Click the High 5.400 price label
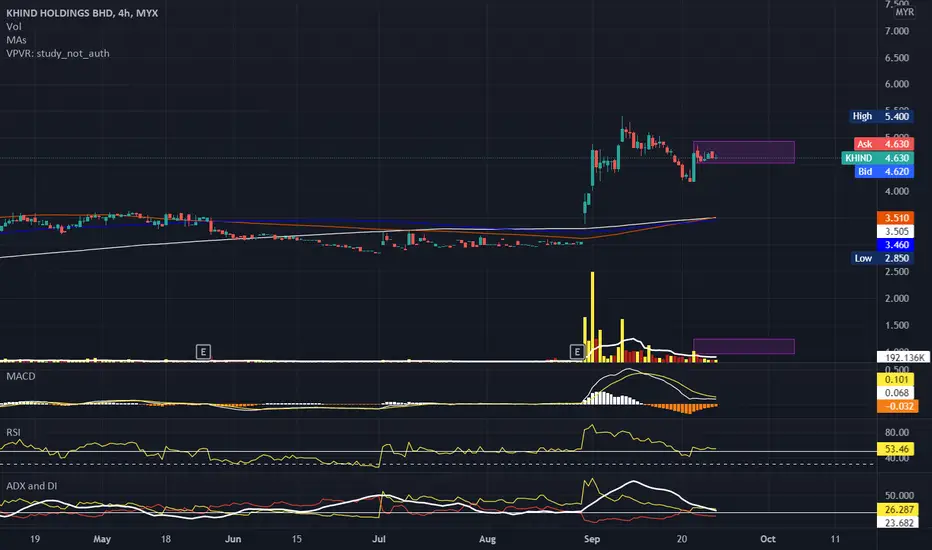932x550 pixels. pyautogui.click(x=882, y=117)
